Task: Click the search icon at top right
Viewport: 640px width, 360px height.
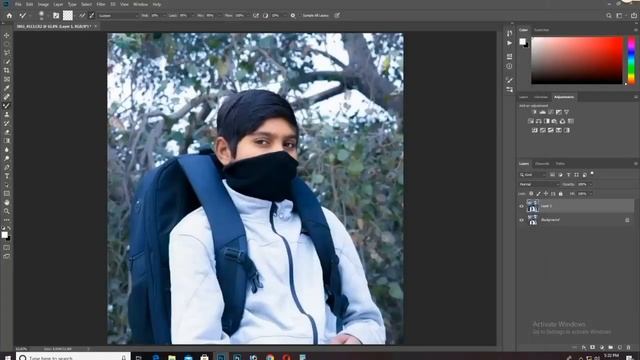Action: [609, 16]
